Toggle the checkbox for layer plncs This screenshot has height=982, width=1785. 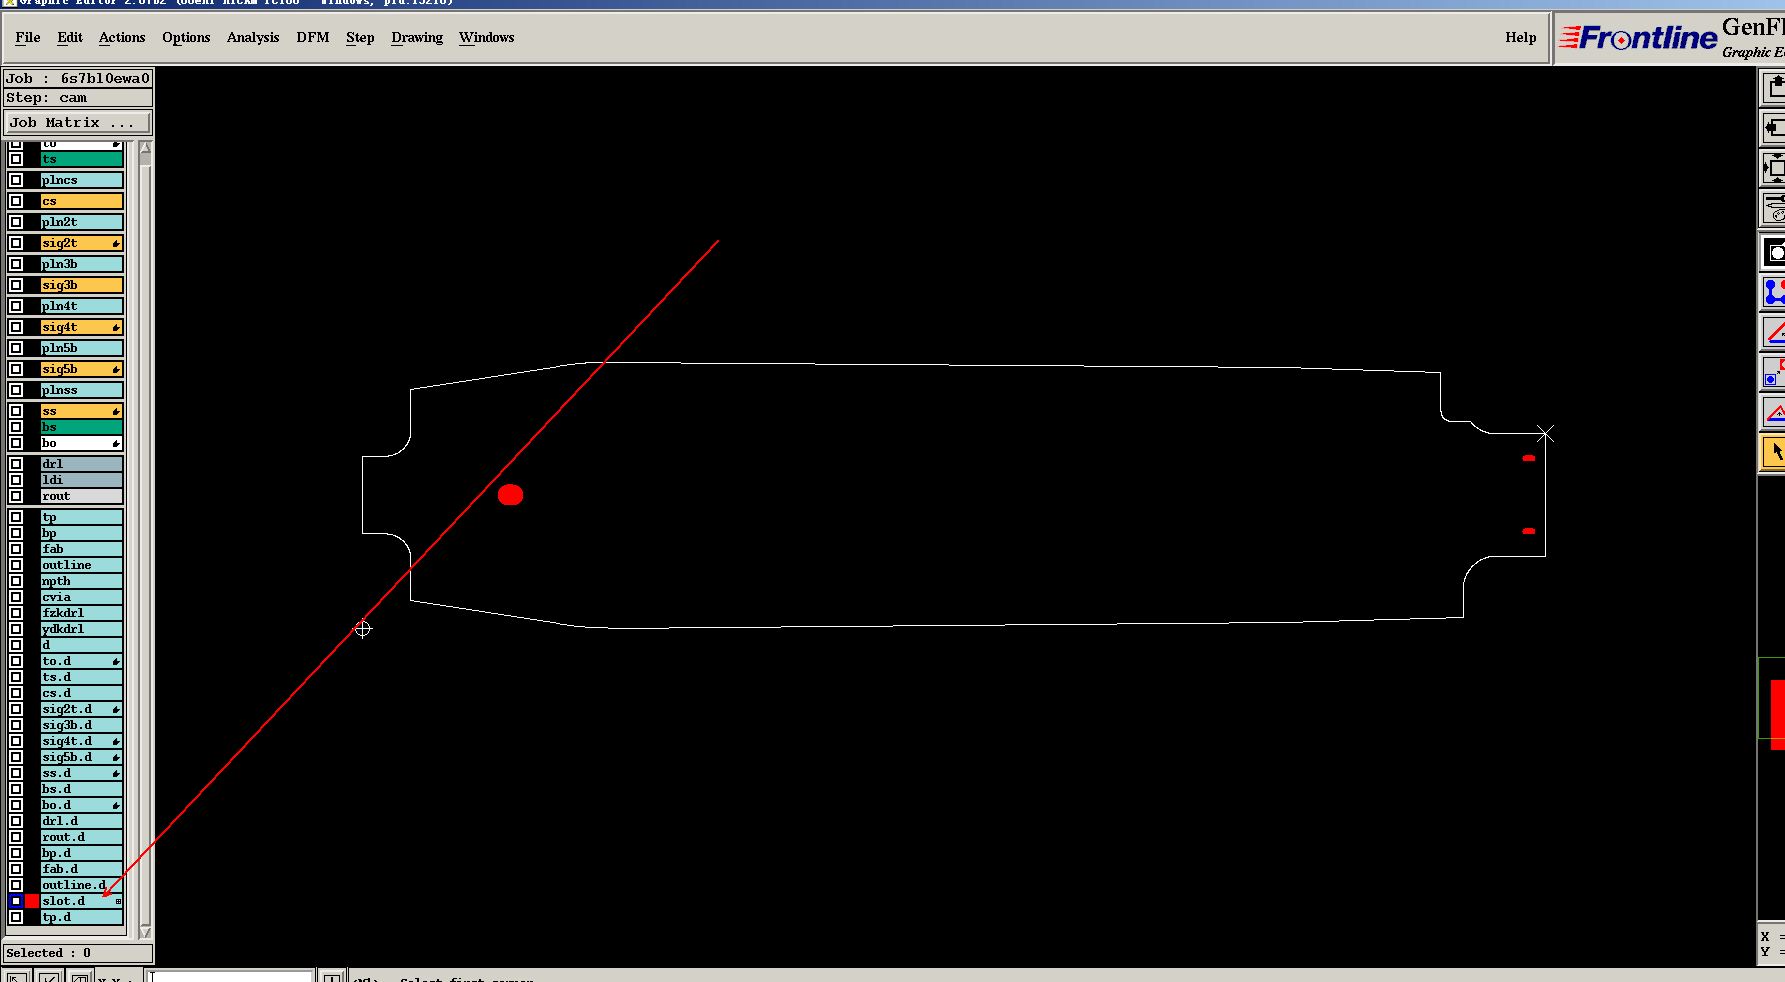tap(16, 180)
